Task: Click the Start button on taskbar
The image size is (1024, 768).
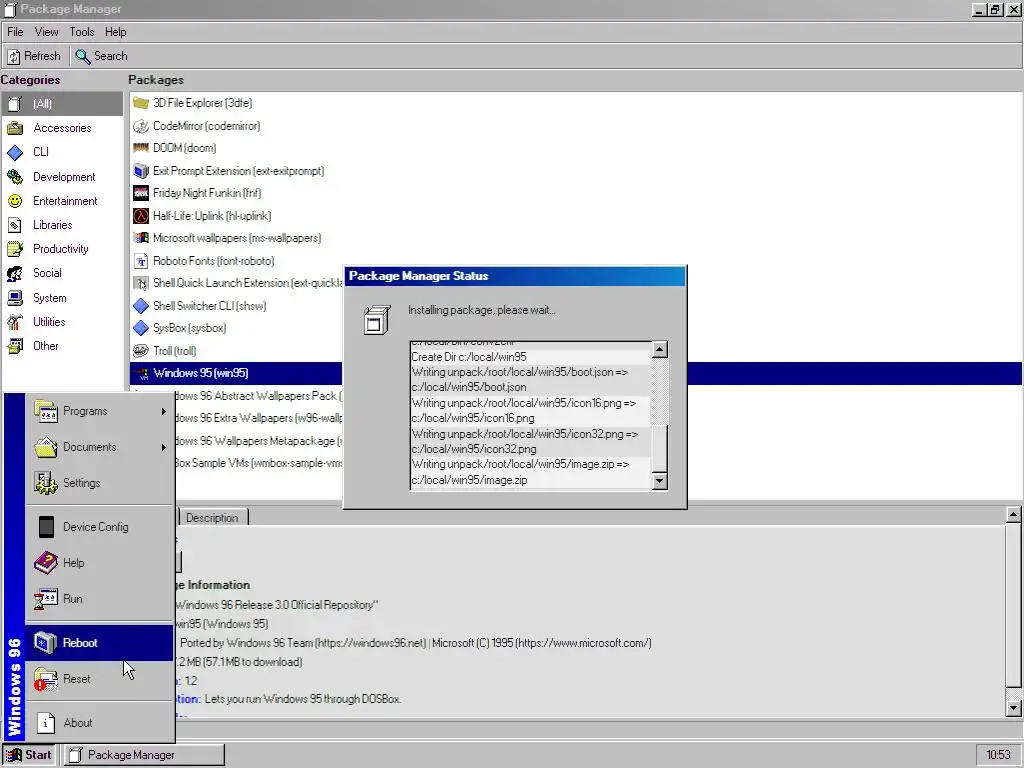Action: click(x=29, y=755)
